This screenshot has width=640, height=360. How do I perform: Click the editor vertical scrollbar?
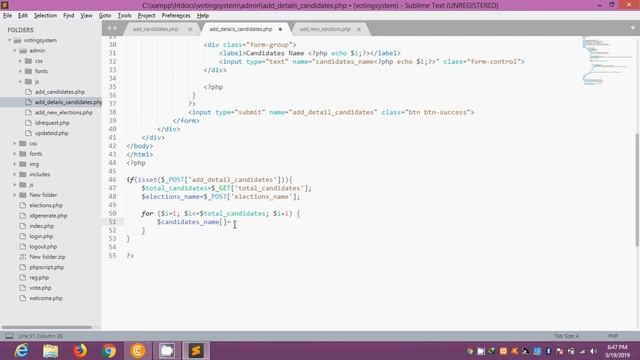[x=637, y=190]
